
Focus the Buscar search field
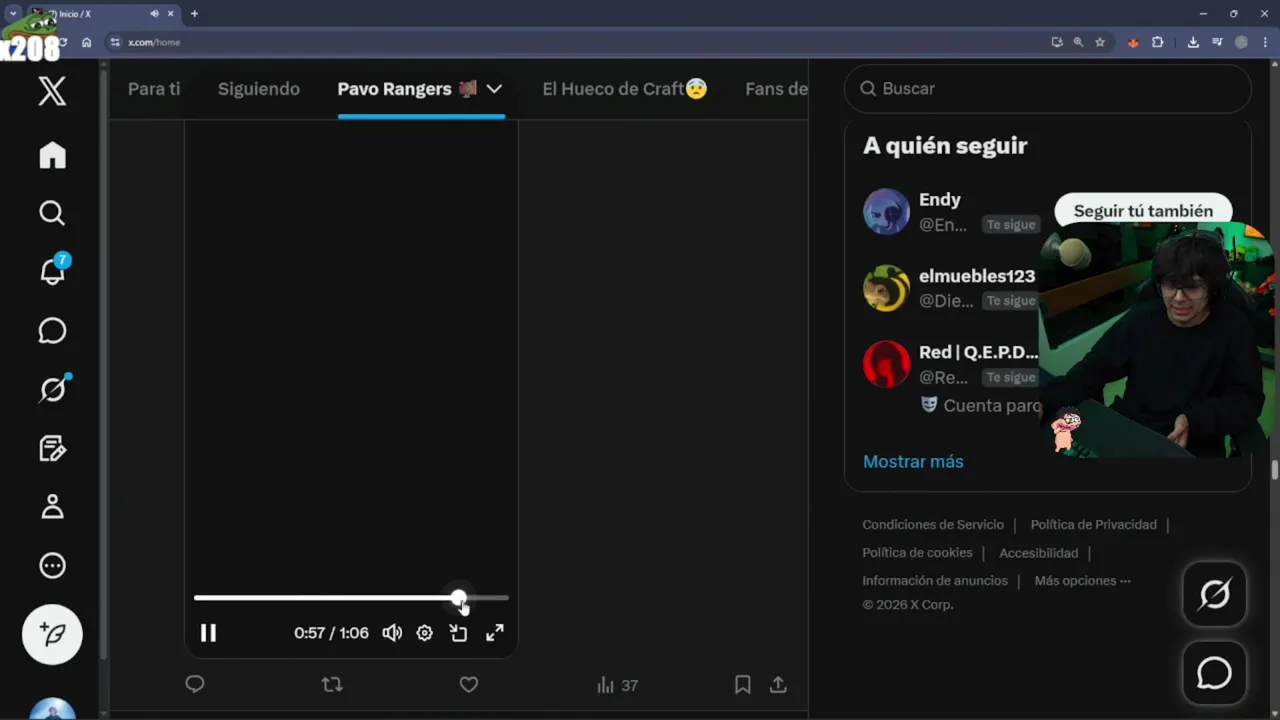[1048, 89]
